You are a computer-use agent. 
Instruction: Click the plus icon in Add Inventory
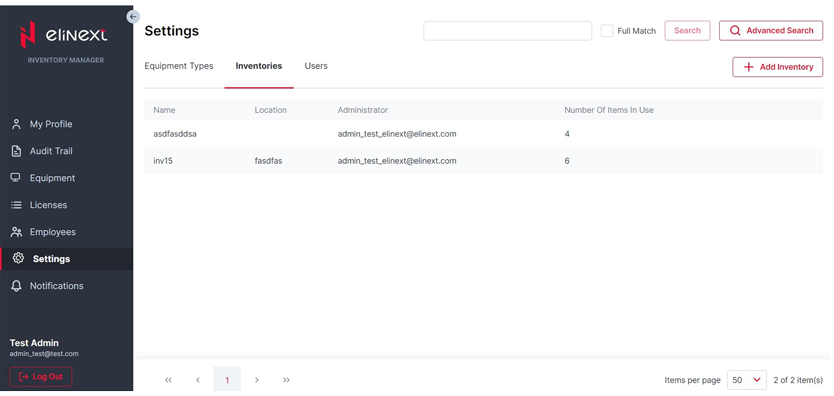(x=748, y=67)
